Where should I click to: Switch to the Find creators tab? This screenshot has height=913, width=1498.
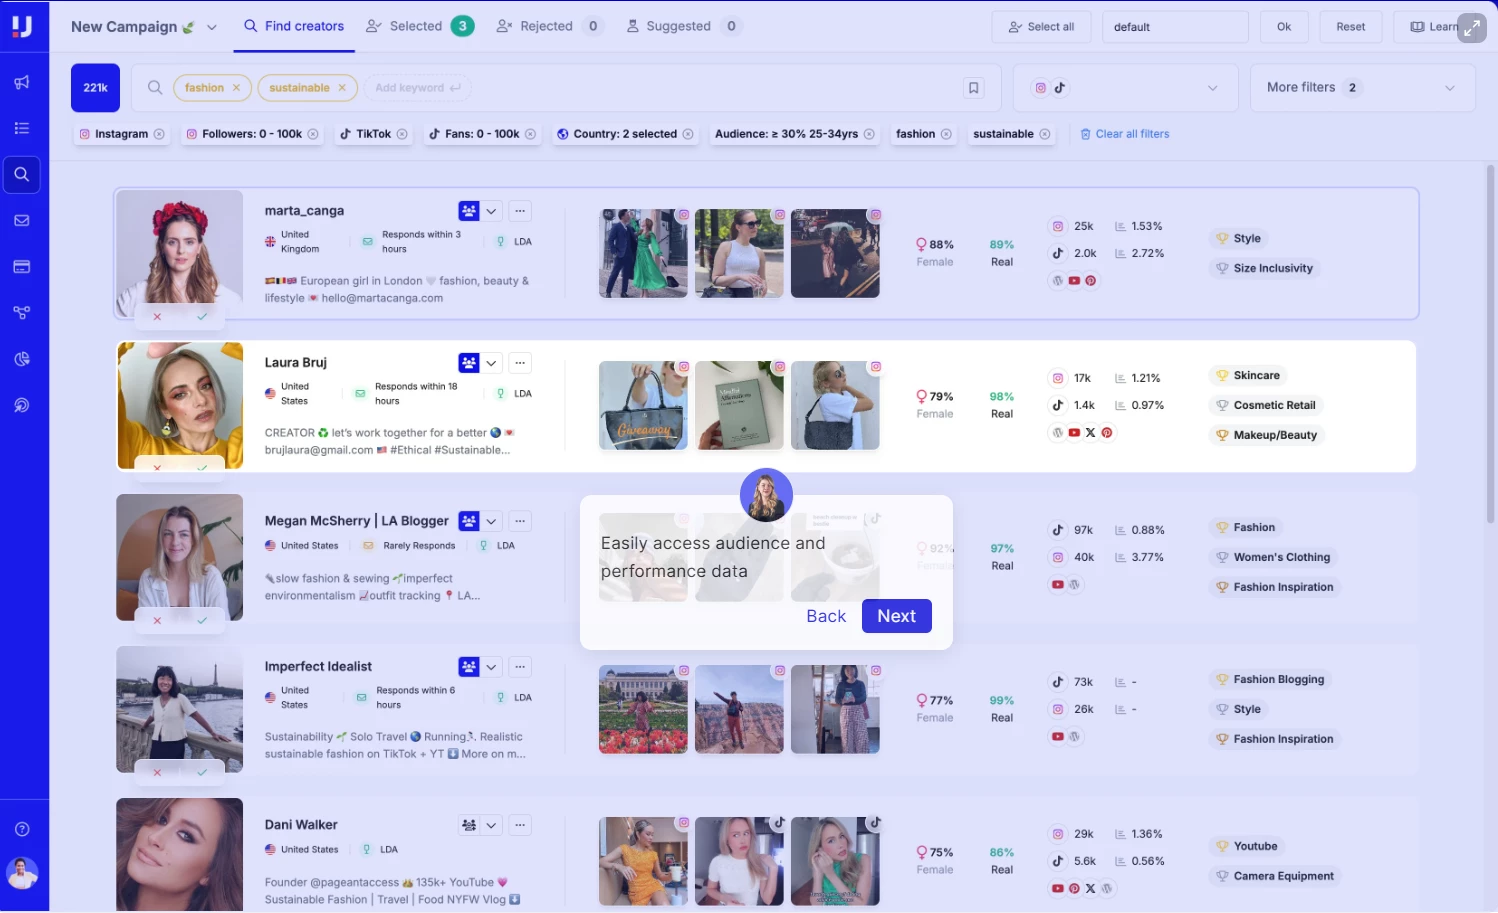[294, 26]
